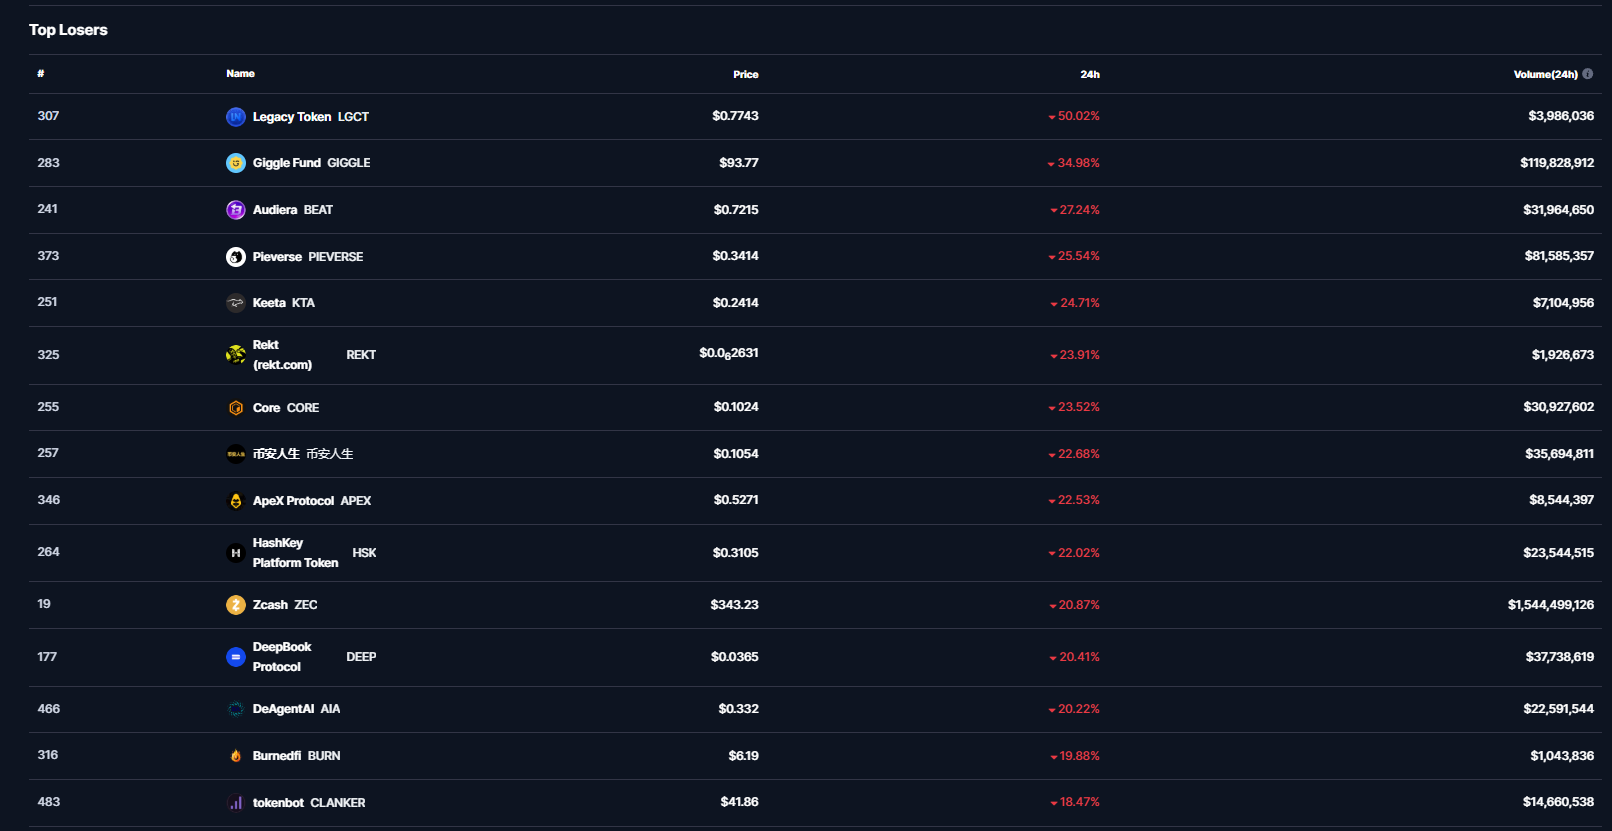This screenshot has height=831, width=1612.
Task: Click the Pieverse coin icon
Action: click(x=236, y=257)
